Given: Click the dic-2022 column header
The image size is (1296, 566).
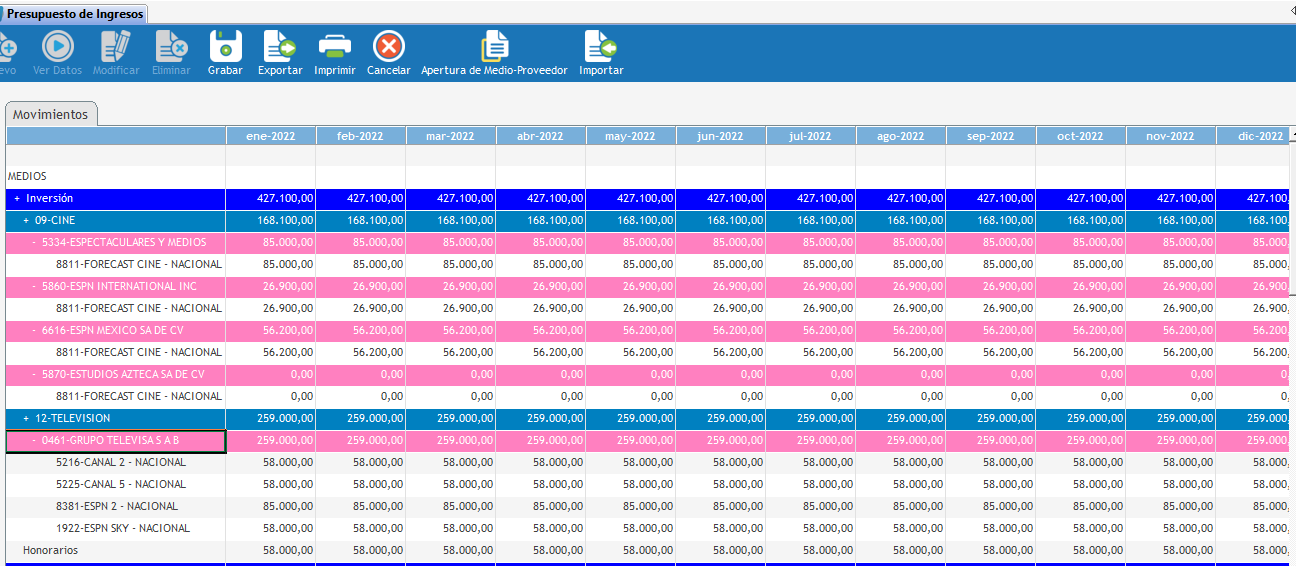Looking at the screenshot, I should 1253,136.
